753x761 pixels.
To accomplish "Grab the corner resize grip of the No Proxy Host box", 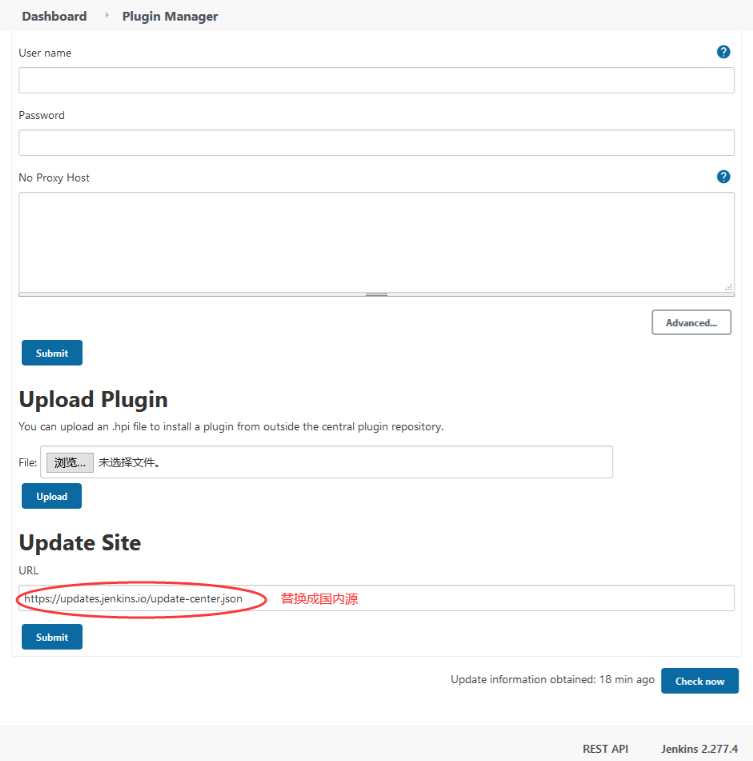I will pyautogui.click(x=729, y=286).
